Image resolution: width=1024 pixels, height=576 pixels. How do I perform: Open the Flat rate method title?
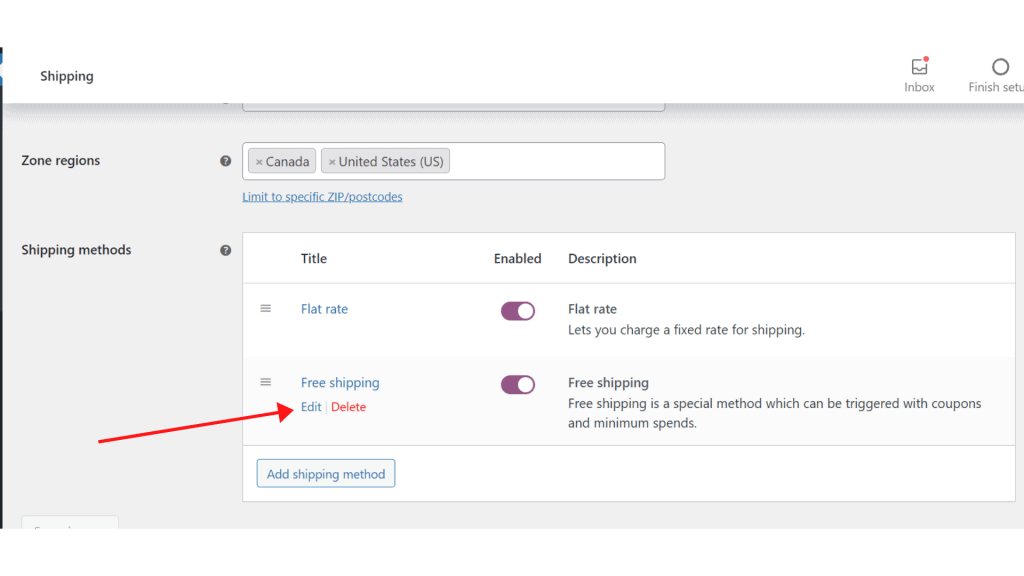tap(324, 309)
